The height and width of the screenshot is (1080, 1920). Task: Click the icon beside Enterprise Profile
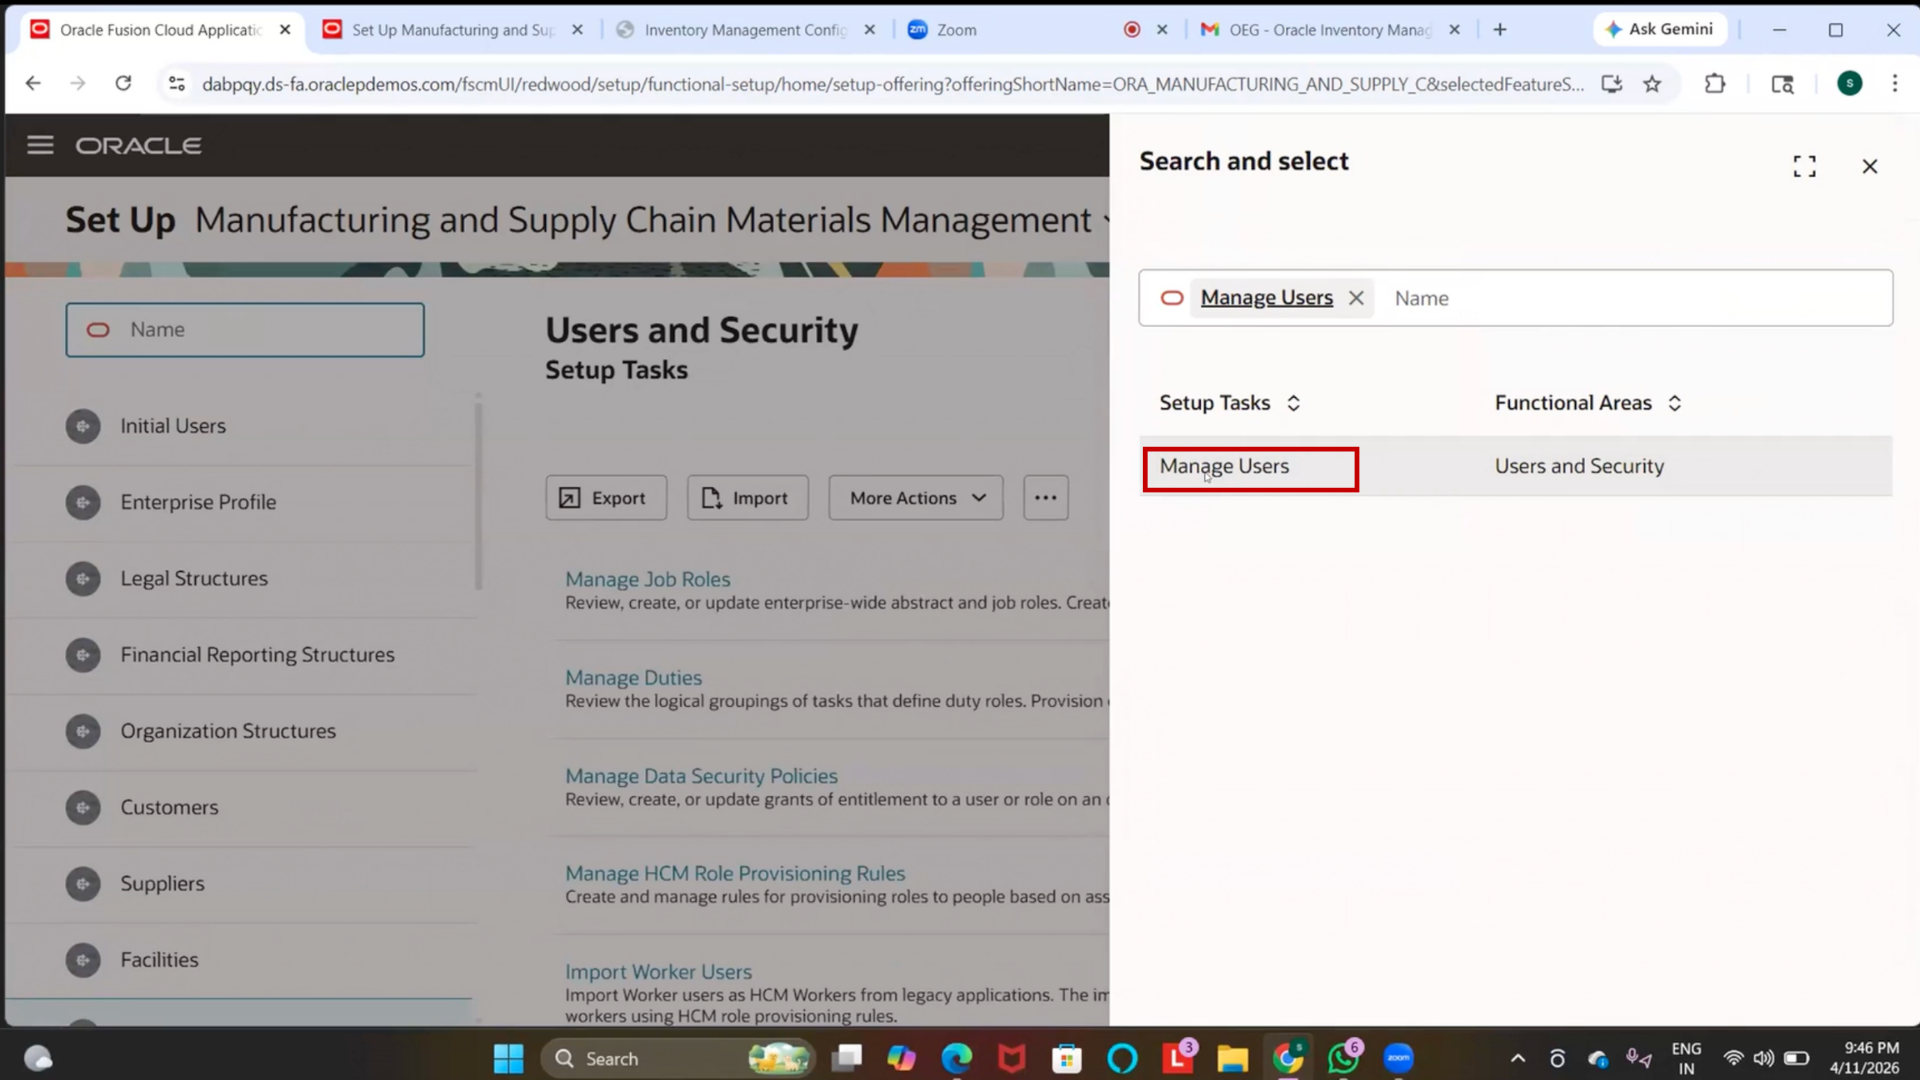point(83,502)
